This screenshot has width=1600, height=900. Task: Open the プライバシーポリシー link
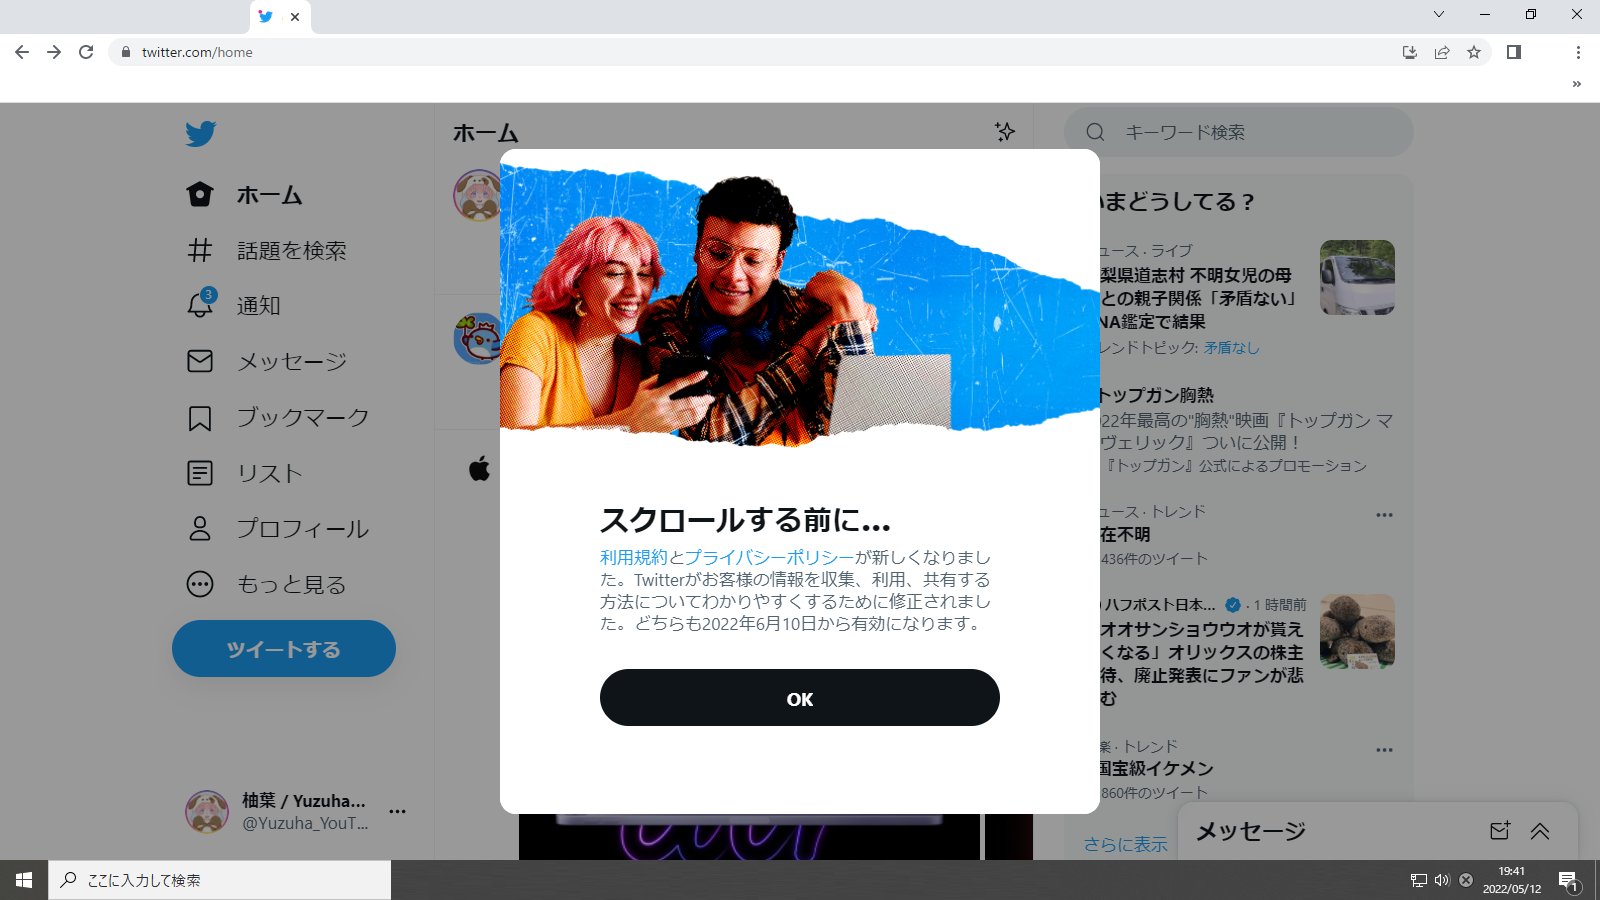coord(769,557)
